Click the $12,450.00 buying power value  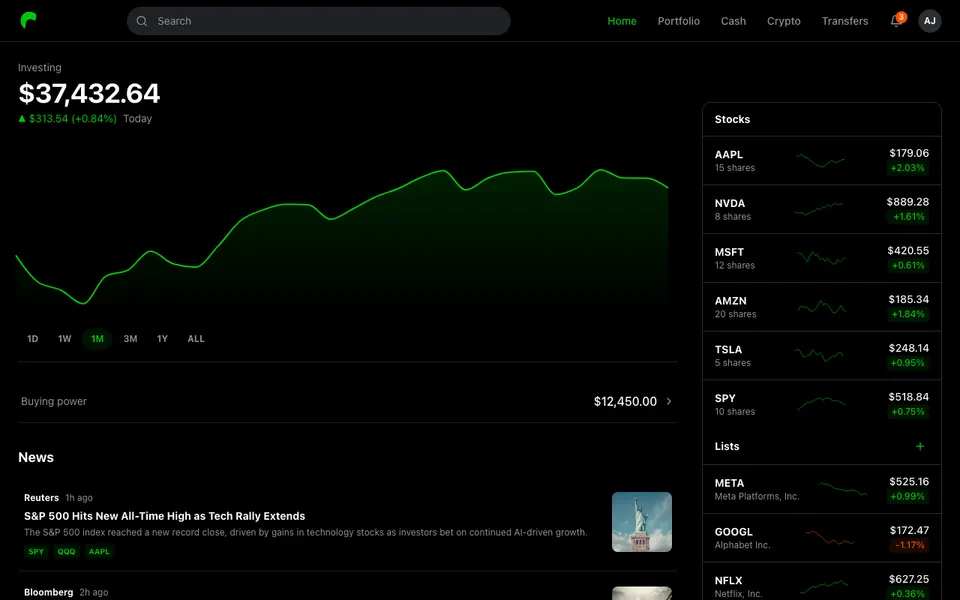(625, 402)
